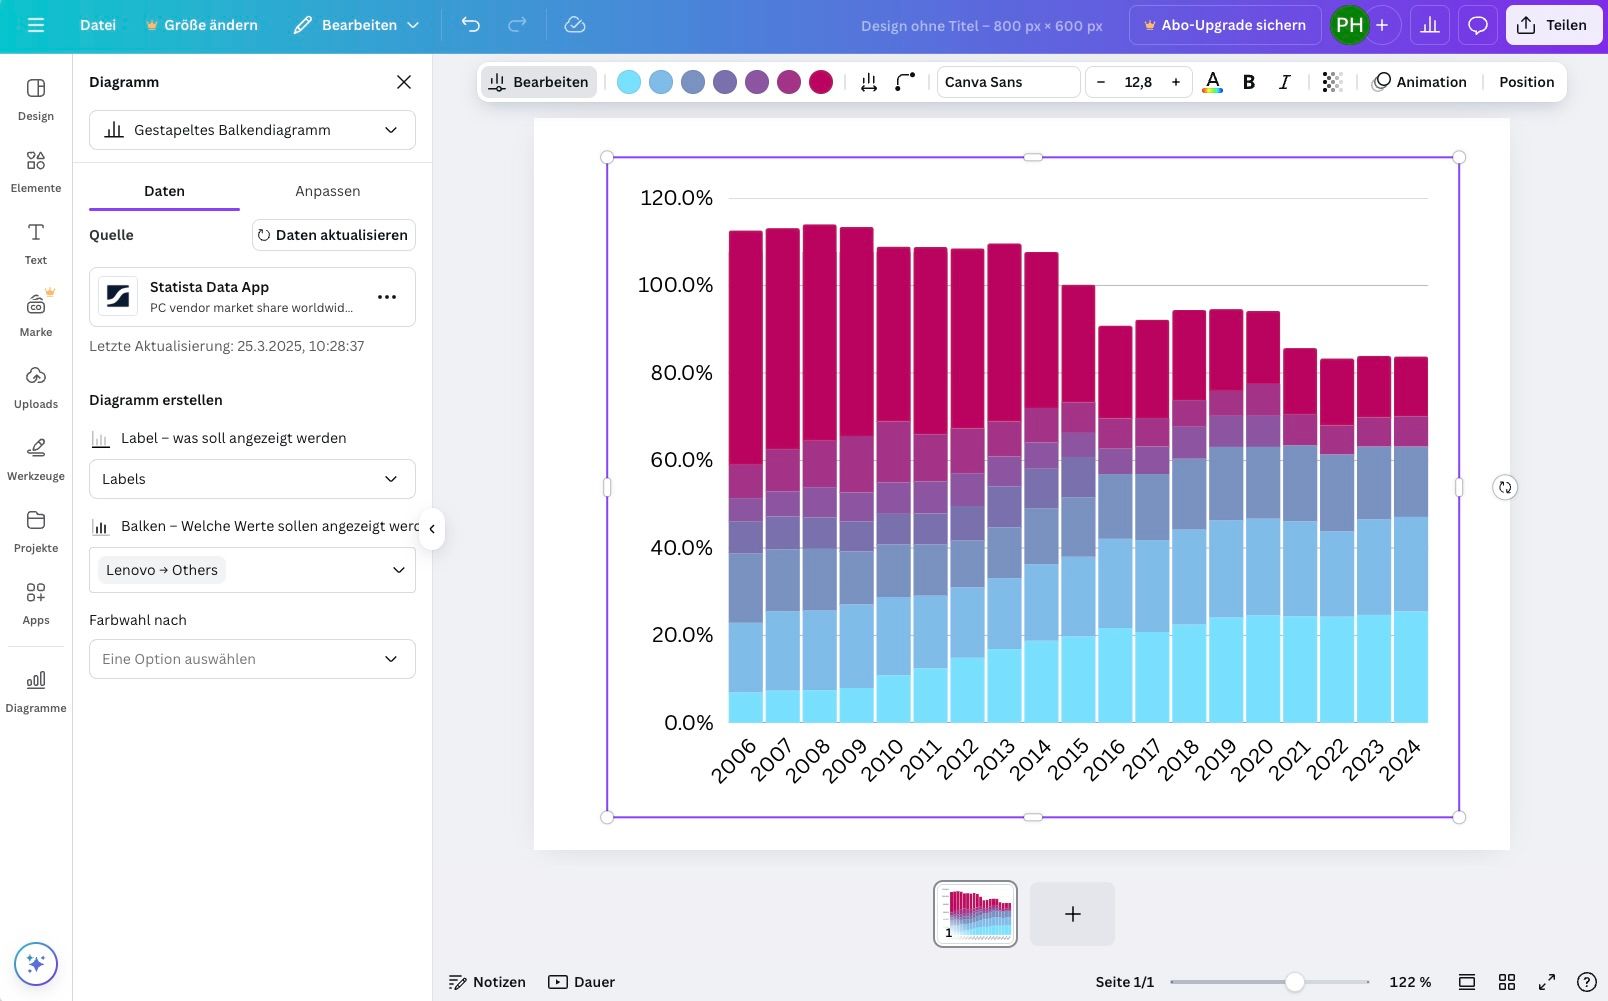
Task: Open the Elemente sidebar panel
Action: 36,171
